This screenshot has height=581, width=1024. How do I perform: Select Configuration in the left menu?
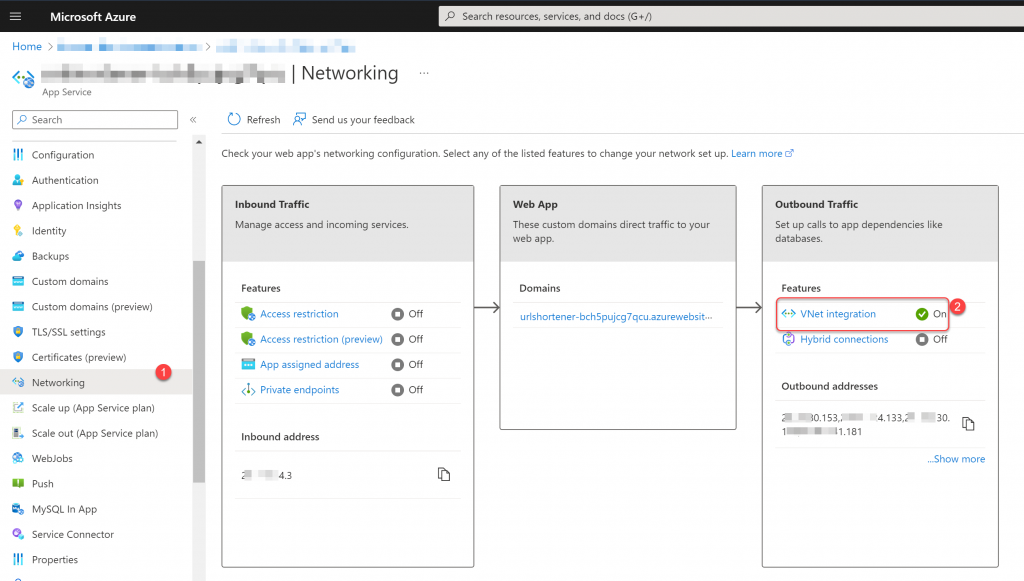click(x=63, y=155)
